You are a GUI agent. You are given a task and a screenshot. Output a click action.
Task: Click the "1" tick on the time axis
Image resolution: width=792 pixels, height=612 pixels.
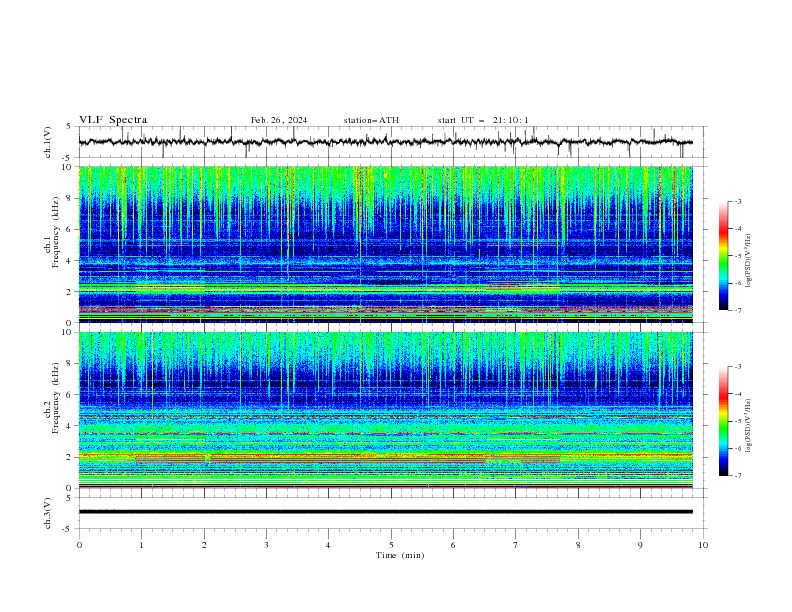(141, 545)
